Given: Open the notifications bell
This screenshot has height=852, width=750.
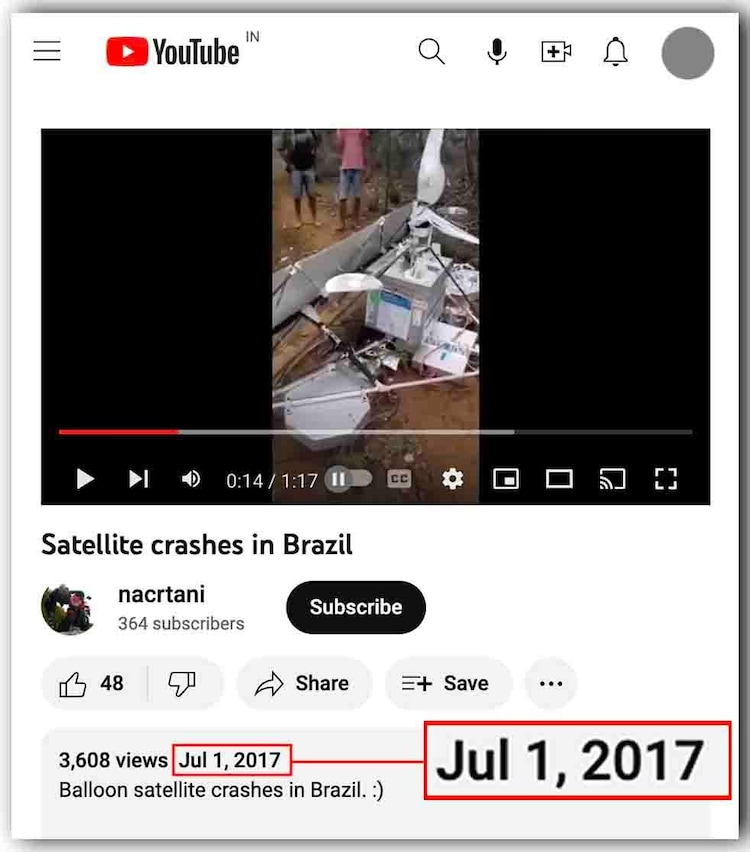Looking at the screenshot, I should point(615,52).
